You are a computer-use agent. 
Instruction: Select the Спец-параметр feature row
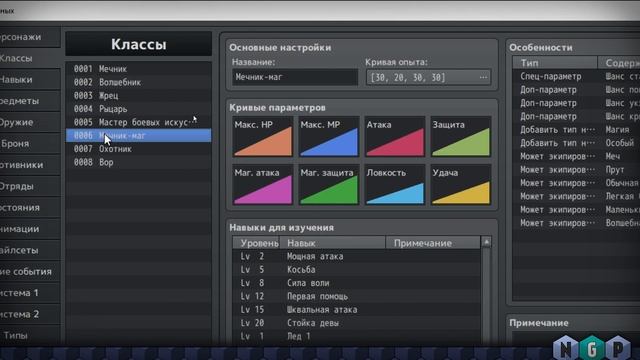pos(576,76)
